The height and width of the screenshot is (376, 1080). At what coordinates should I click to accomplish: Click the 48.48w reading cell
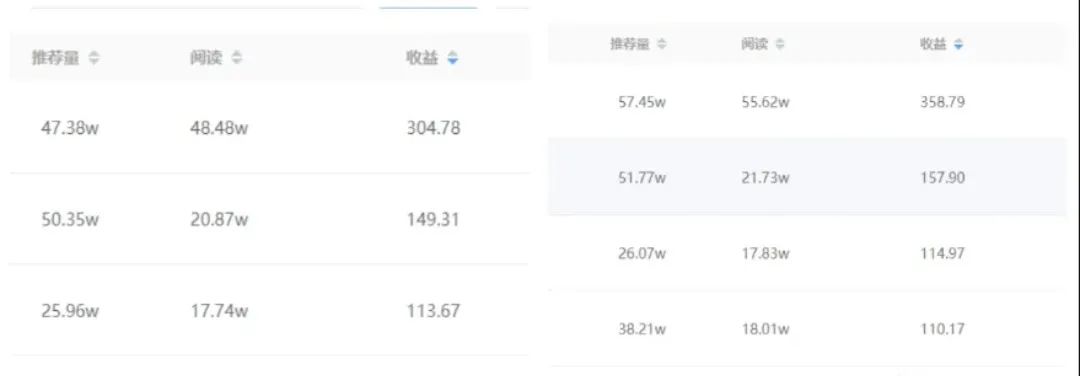click(219, 128)
